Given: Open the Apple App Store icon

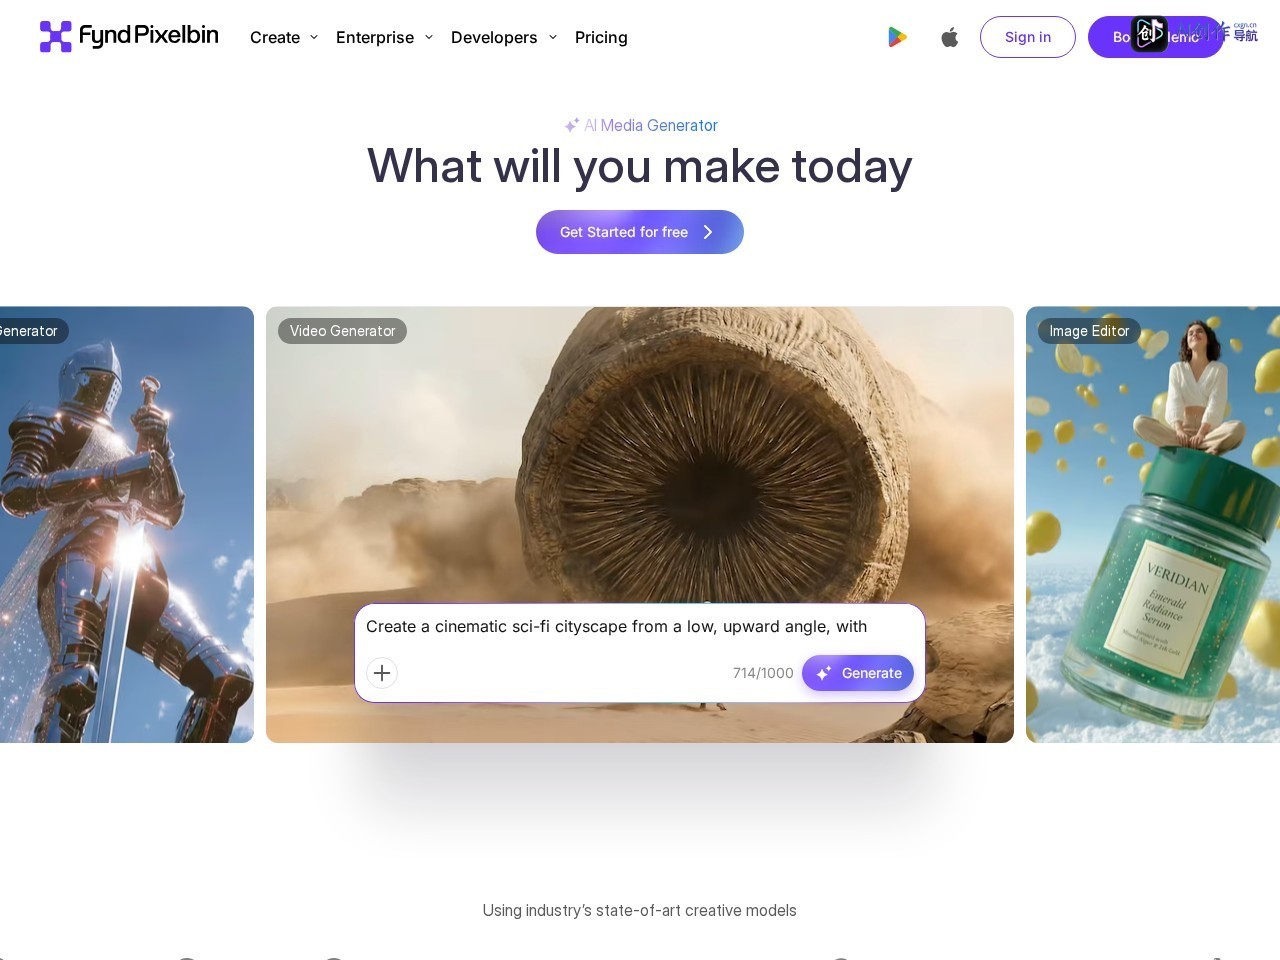Looking at the screenshot, I should point(950,37).
